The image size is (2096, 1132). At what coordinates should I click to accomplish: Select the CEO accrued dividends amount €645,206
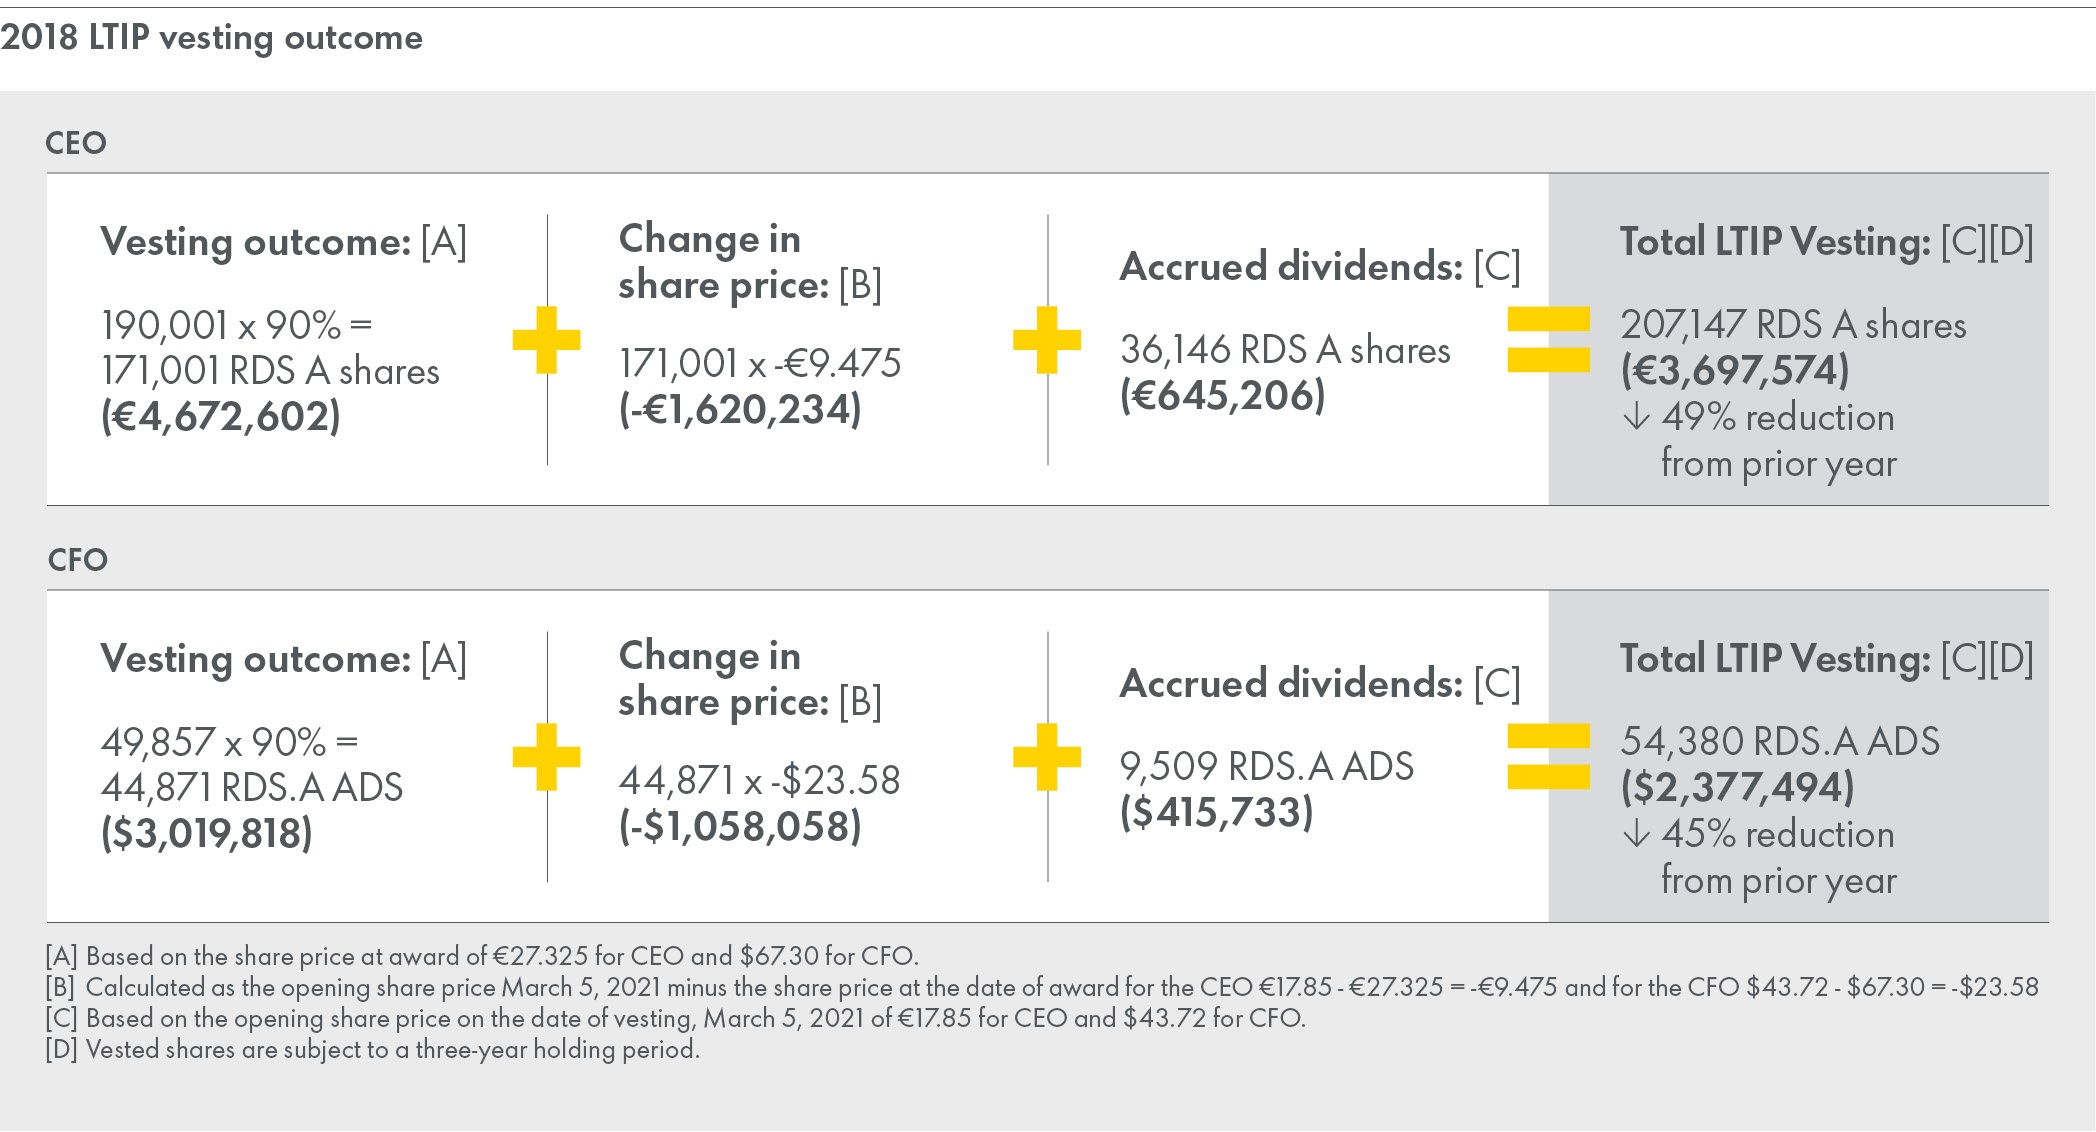[1222, 396]
